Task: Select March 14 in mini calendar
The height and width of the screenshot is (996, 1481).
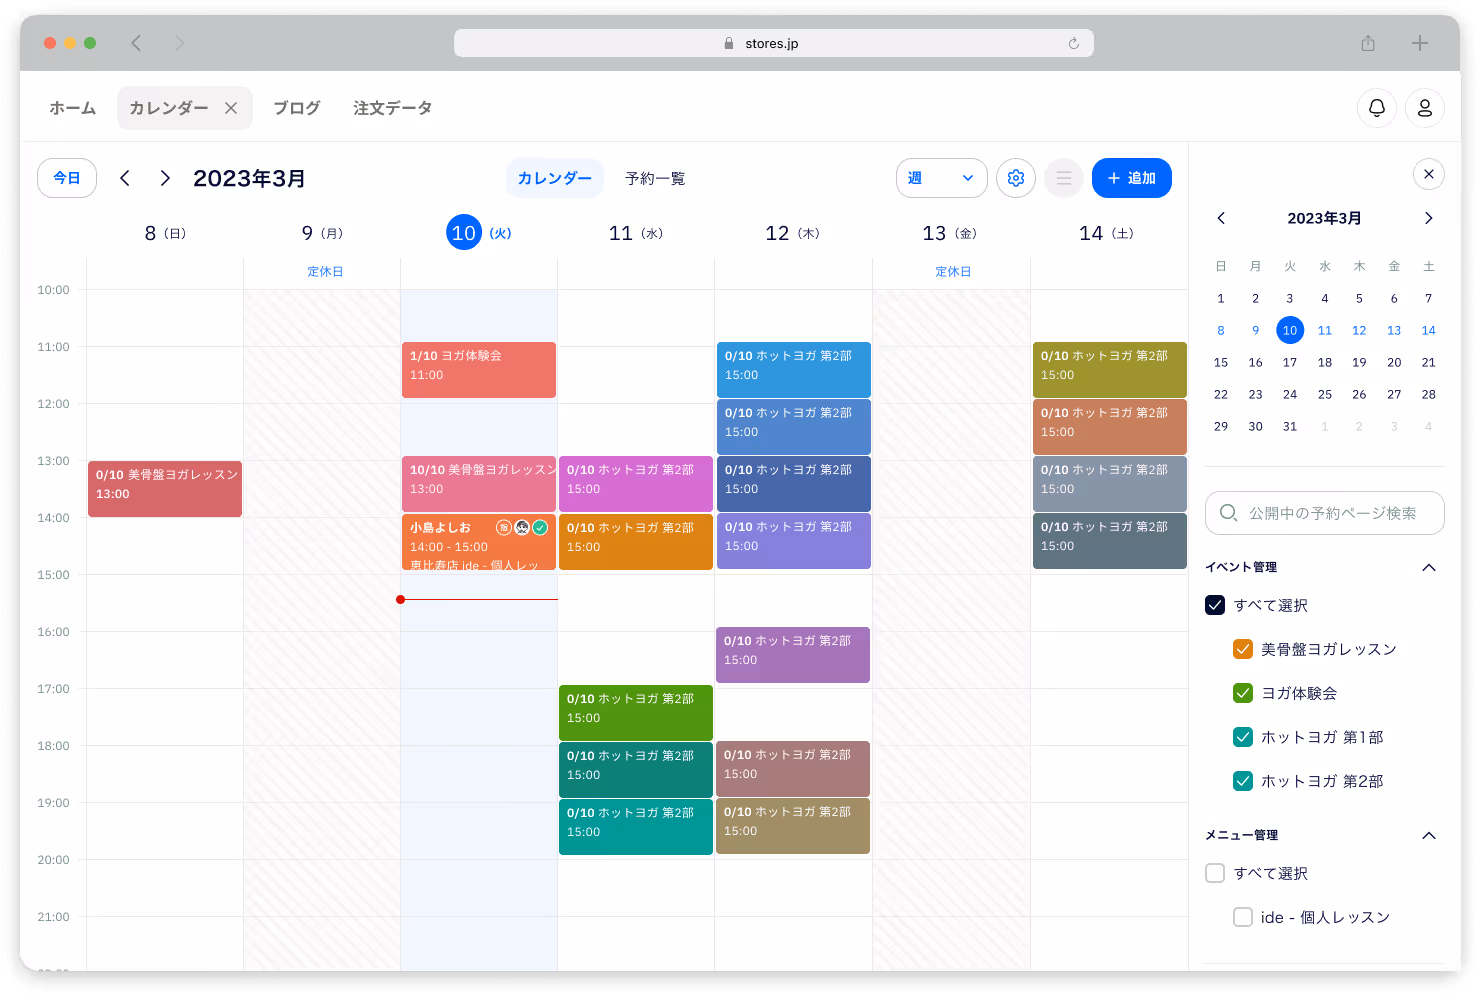Action: pyautogui.click(x=1429, y=330)
